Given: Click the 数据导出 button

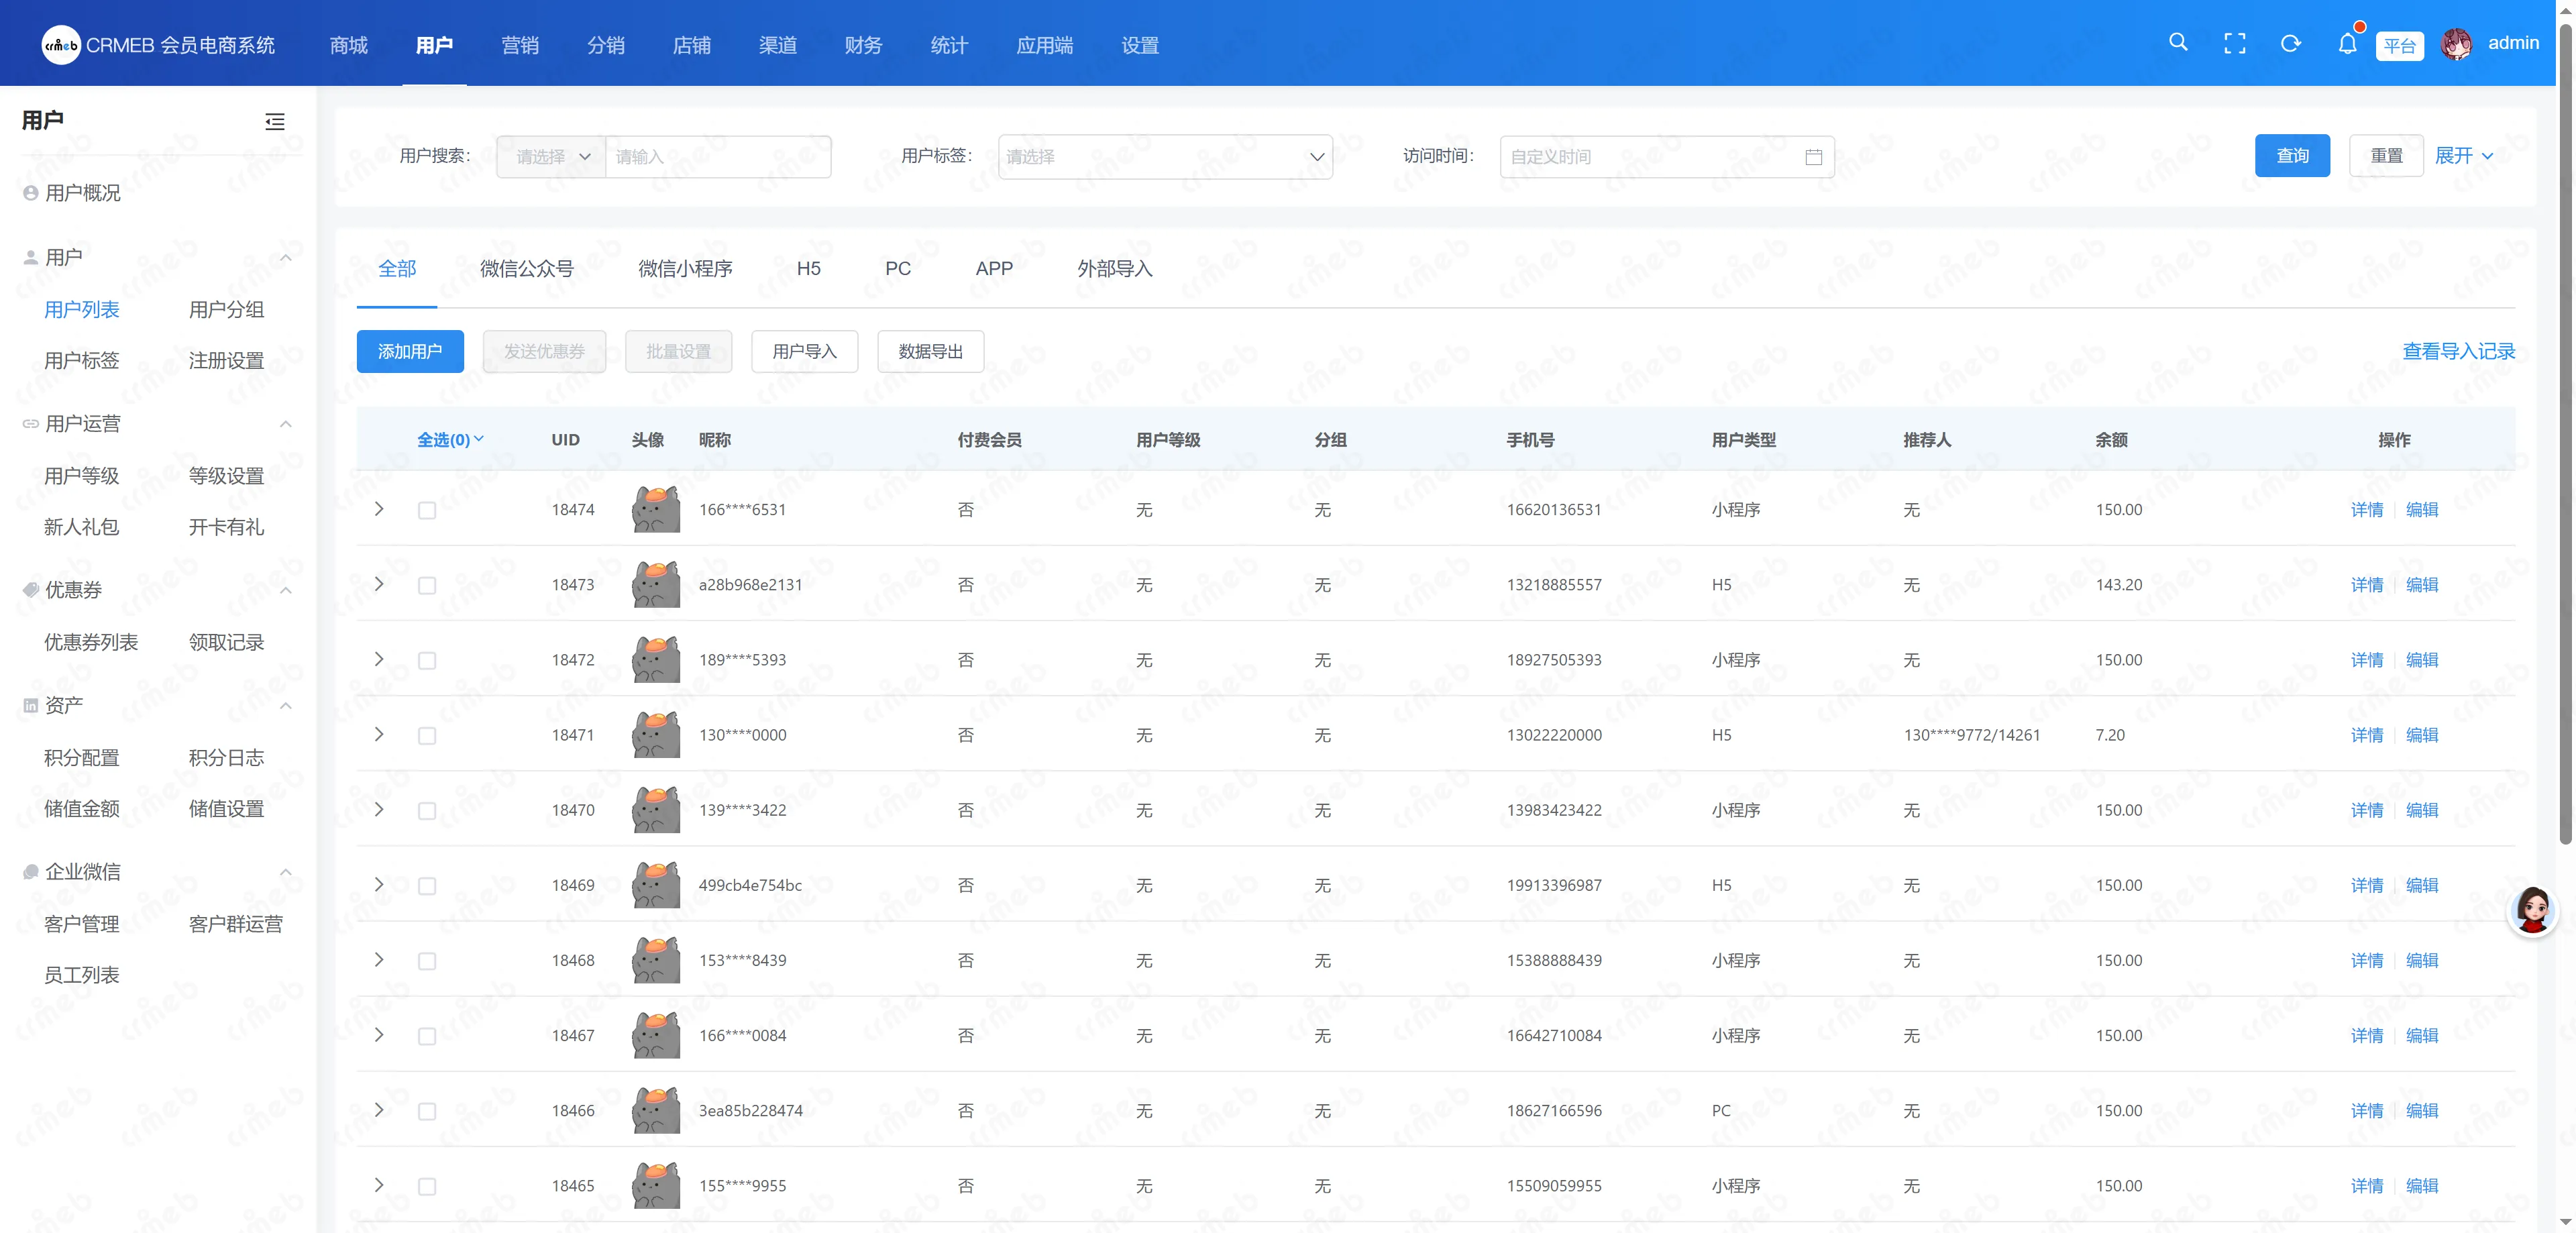Looking at the screenshot, I should click(930, 352).
